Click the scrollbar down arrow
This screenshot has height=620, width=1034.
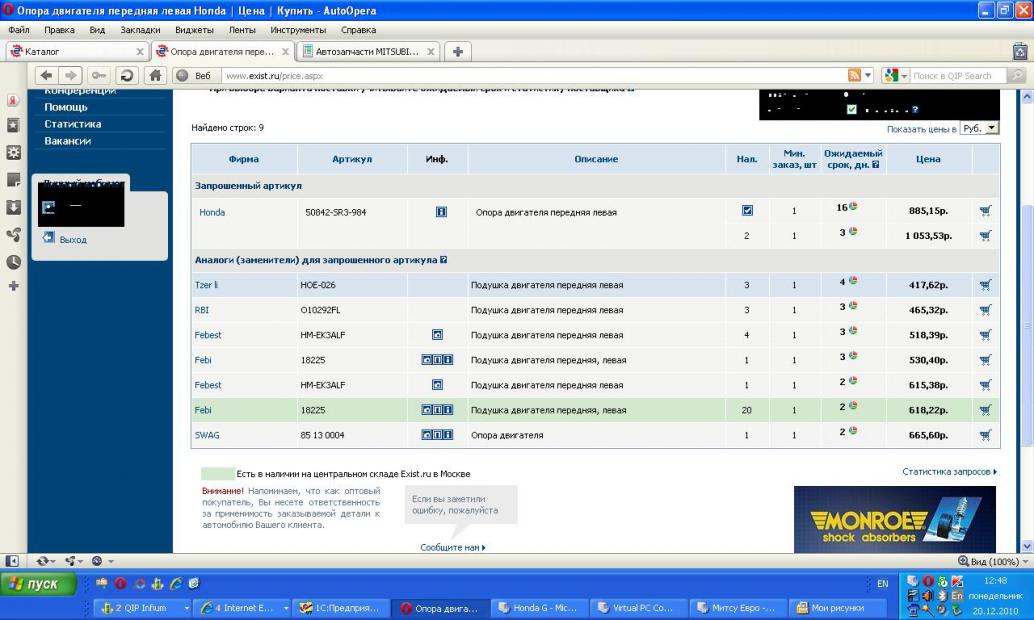[1027, 546]
